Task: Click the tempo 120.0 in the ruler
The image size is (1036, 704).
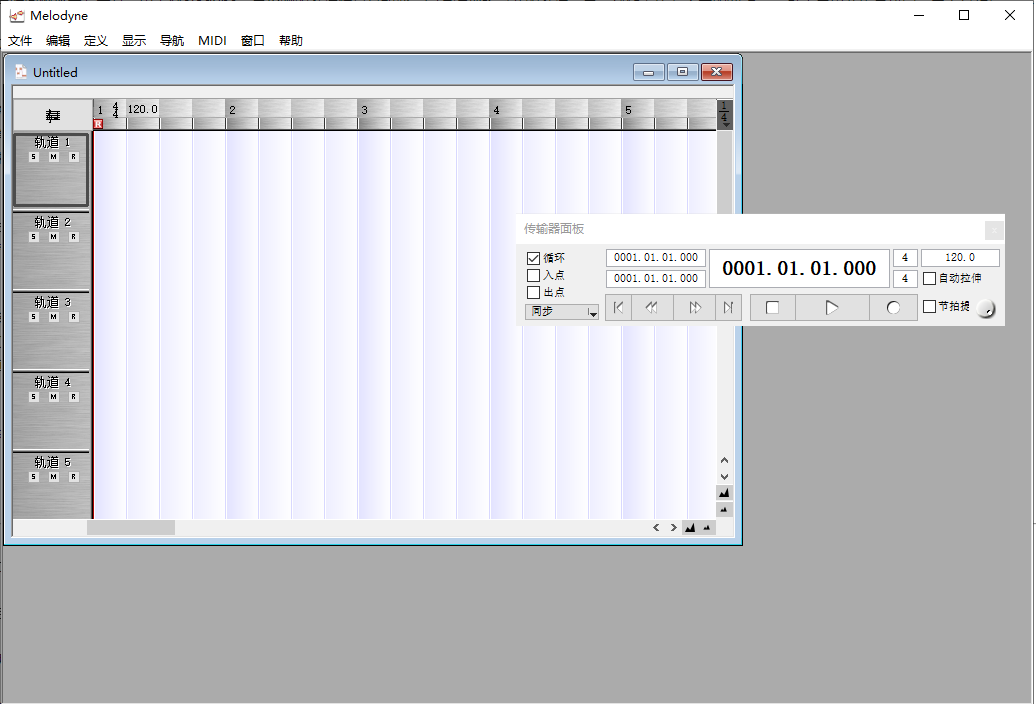Action: 142,109
